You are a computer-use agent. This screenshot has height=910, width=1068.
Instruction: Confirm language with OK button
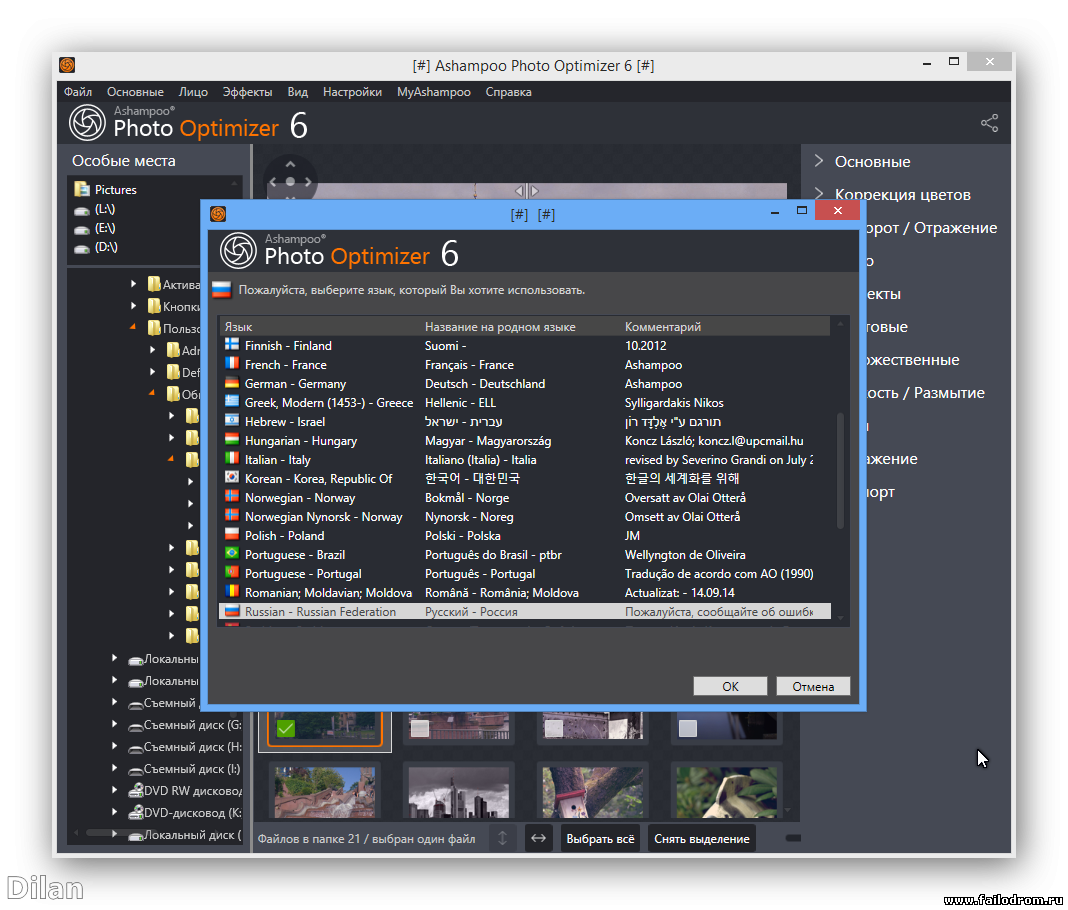pyautogui.click(x=730, y=686)
